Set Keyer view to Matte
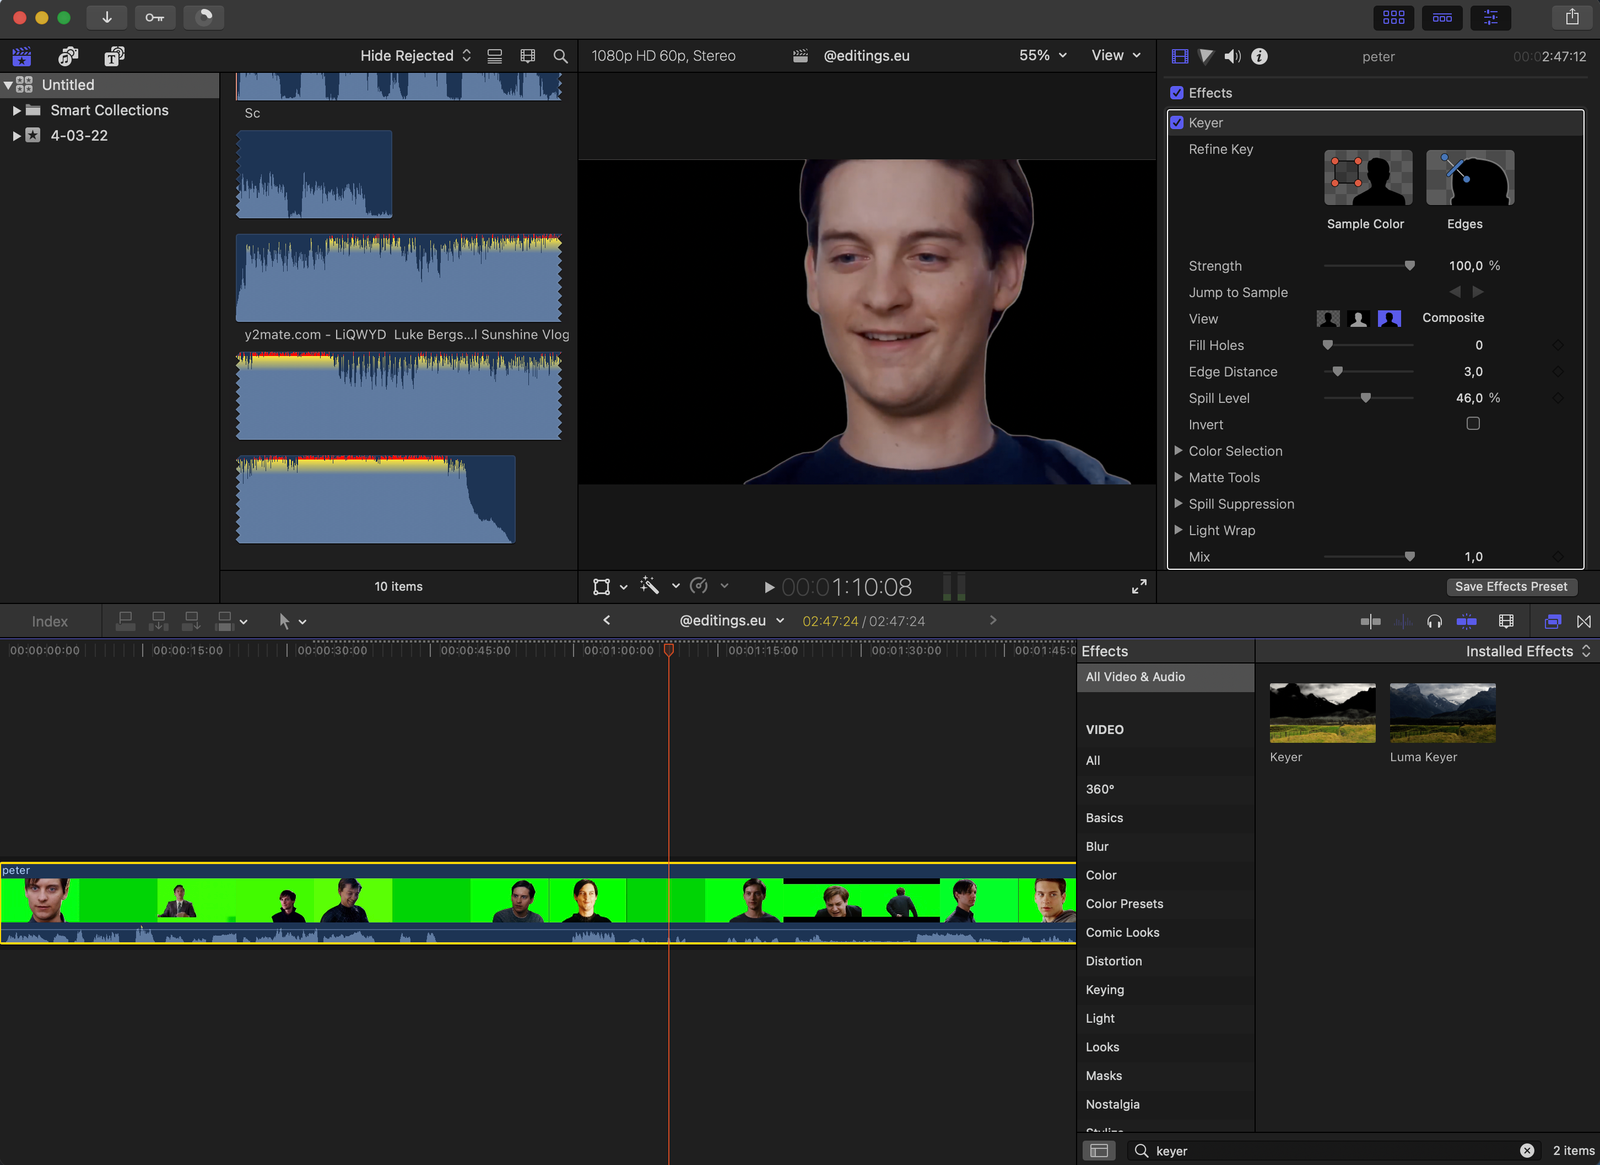1600x1165 pixels. coord(1358,319)
